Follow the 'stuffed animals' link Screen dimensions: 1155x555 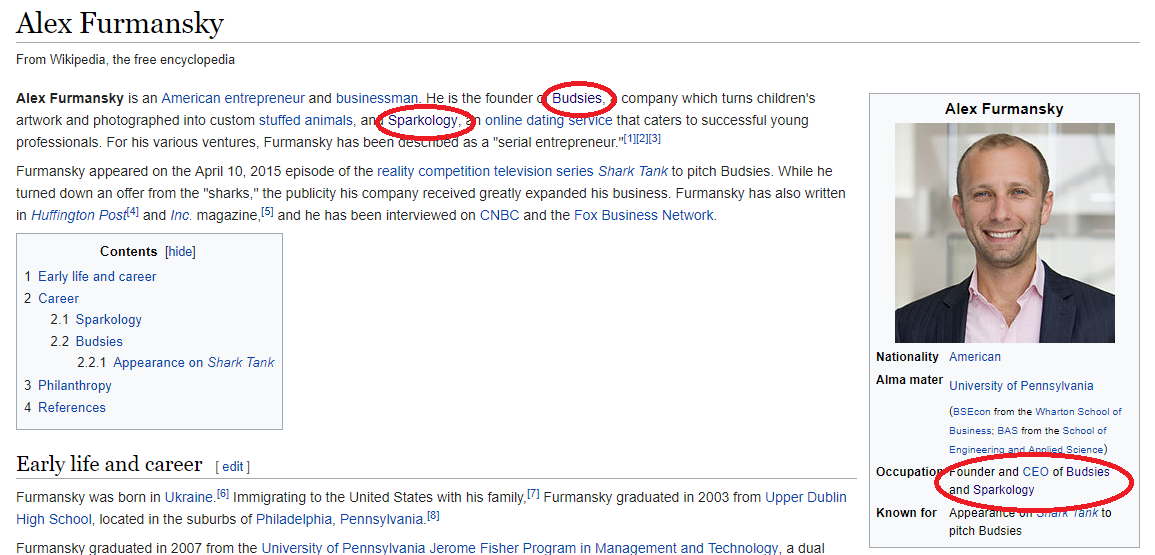pyautogui.click(x=306, y=120)
